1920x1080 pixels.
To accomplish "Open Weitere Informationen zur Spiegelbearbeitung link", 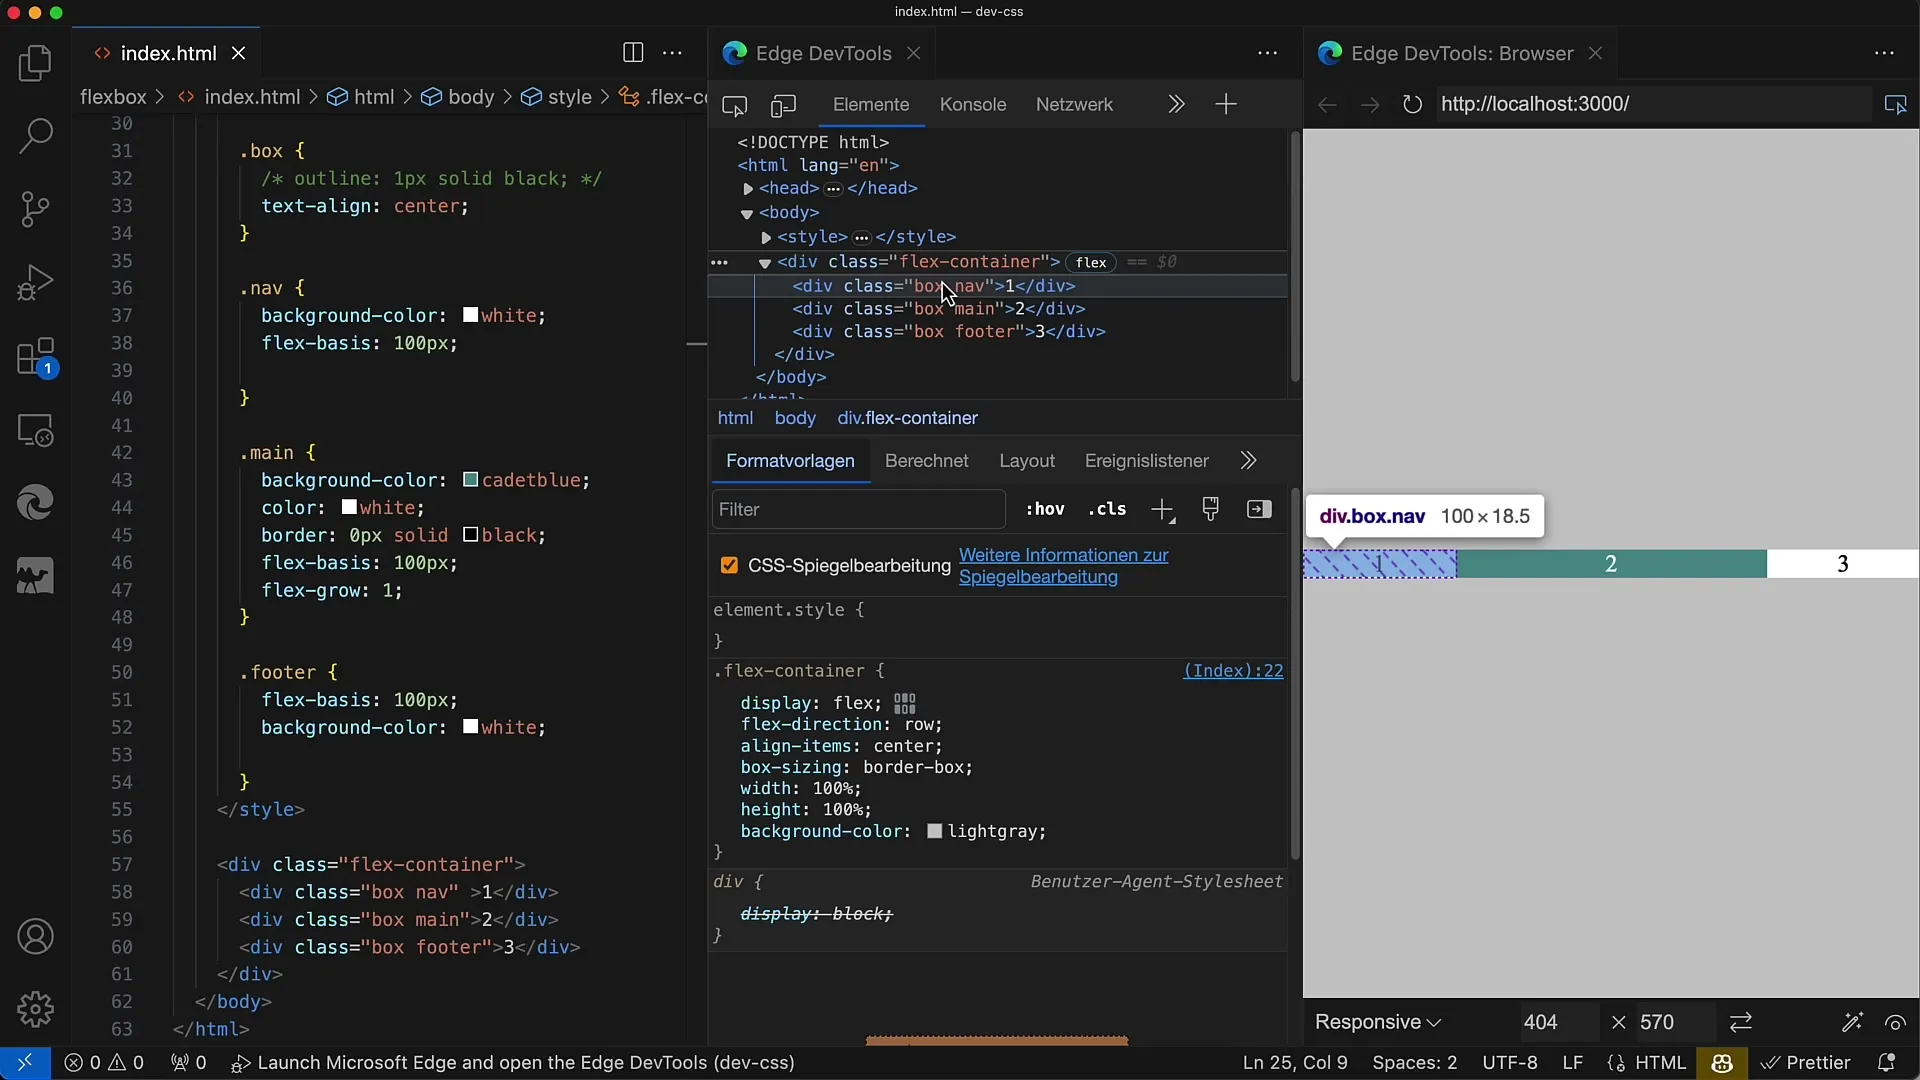I will click(1063, 566).
